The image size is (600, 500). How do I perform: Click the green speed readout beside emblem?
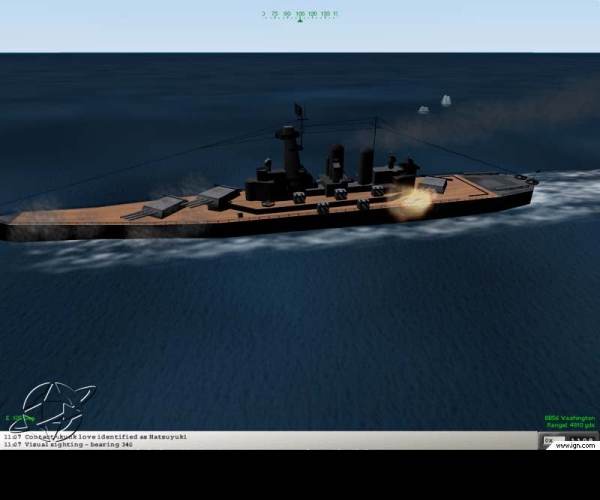tap(20, 418)
